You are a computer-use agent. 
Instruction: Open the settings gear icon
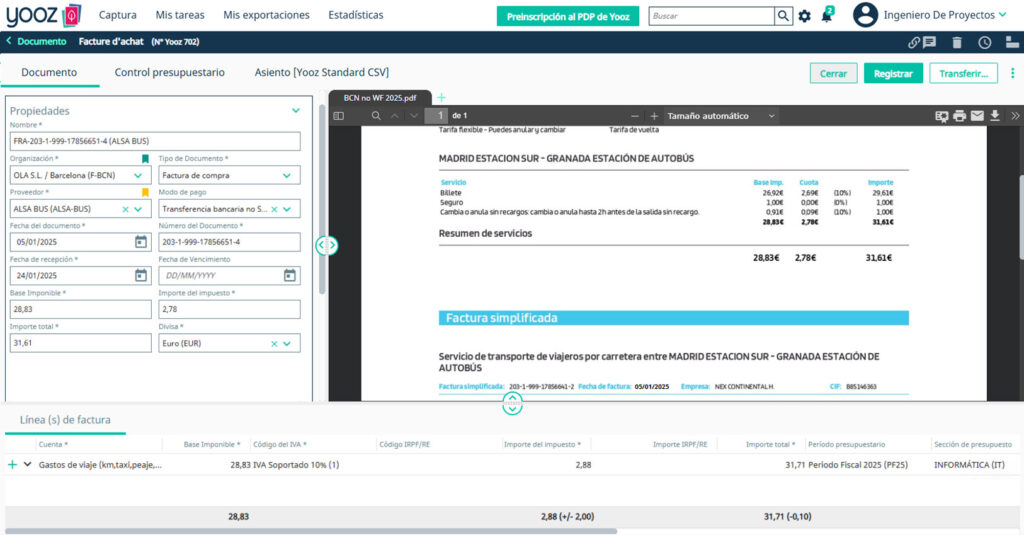(805, 16)
